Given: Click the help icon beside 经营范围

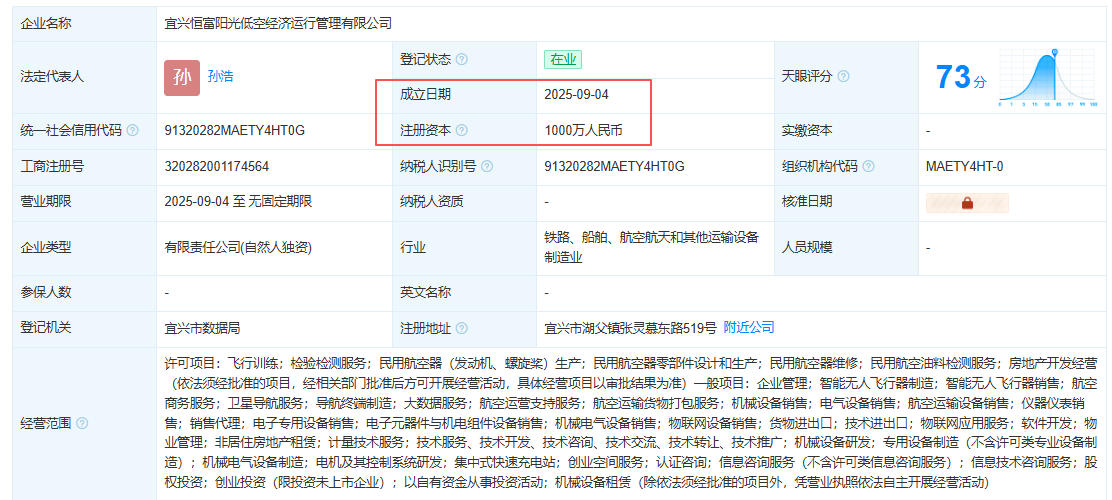Looking at the screenshot, I should (82, 423).
